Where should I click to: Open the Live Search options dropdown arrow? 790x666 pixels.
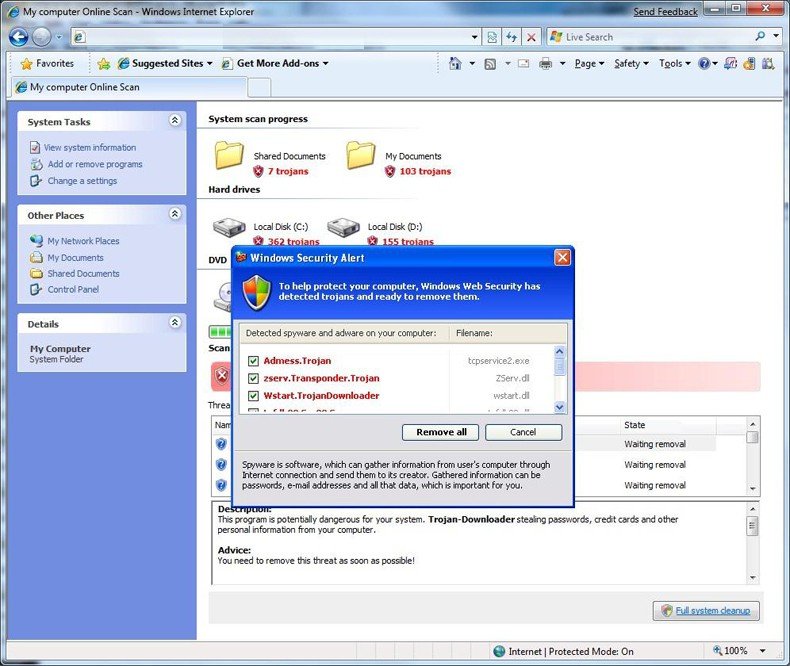(x=776, y=36)
